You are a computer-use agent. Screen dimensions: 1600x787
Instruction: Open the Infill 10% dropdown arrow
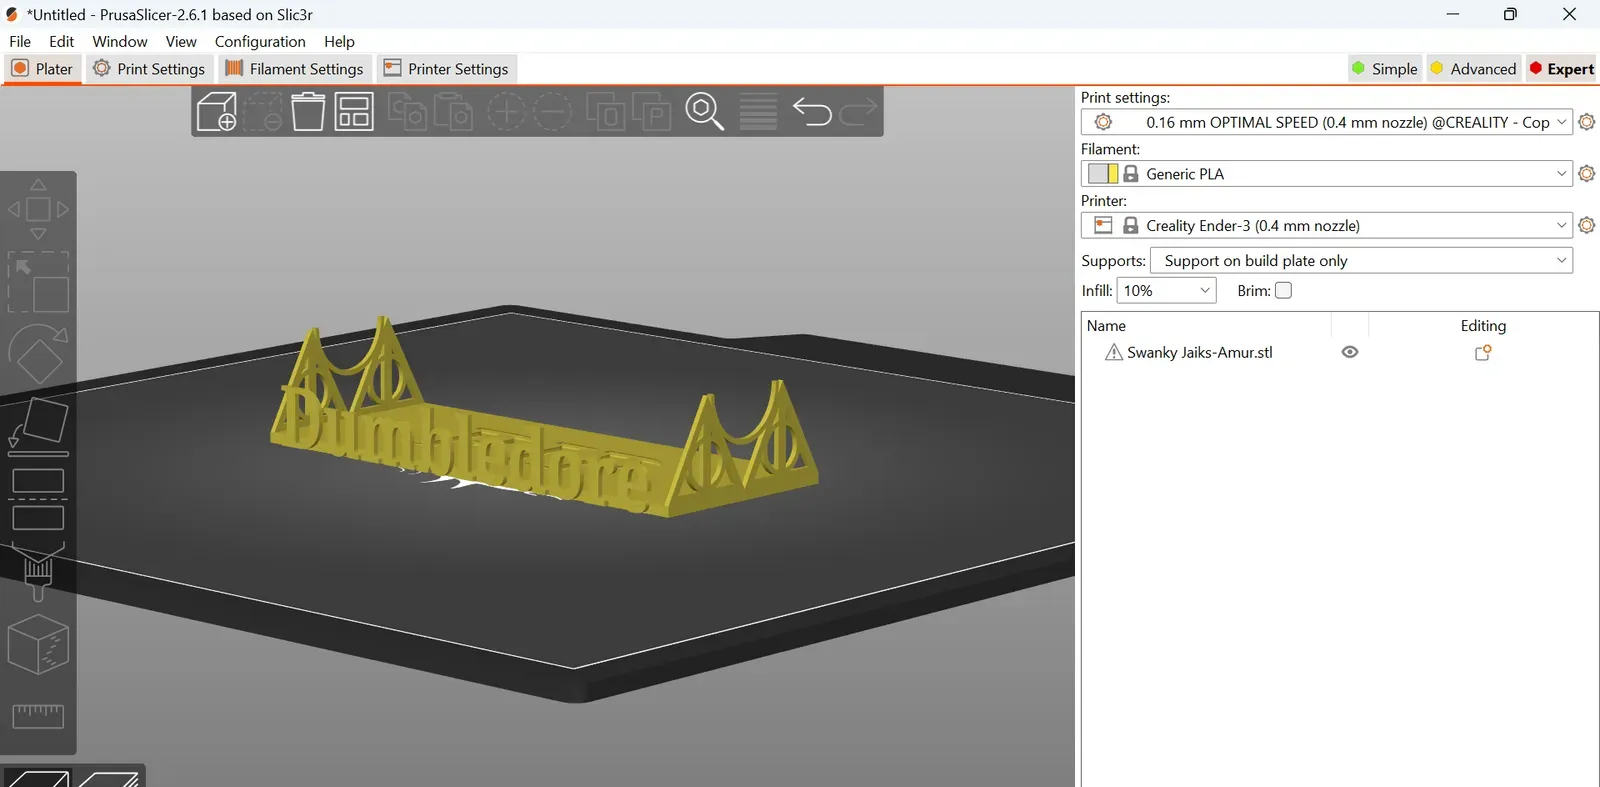[x=1204, y=290]
